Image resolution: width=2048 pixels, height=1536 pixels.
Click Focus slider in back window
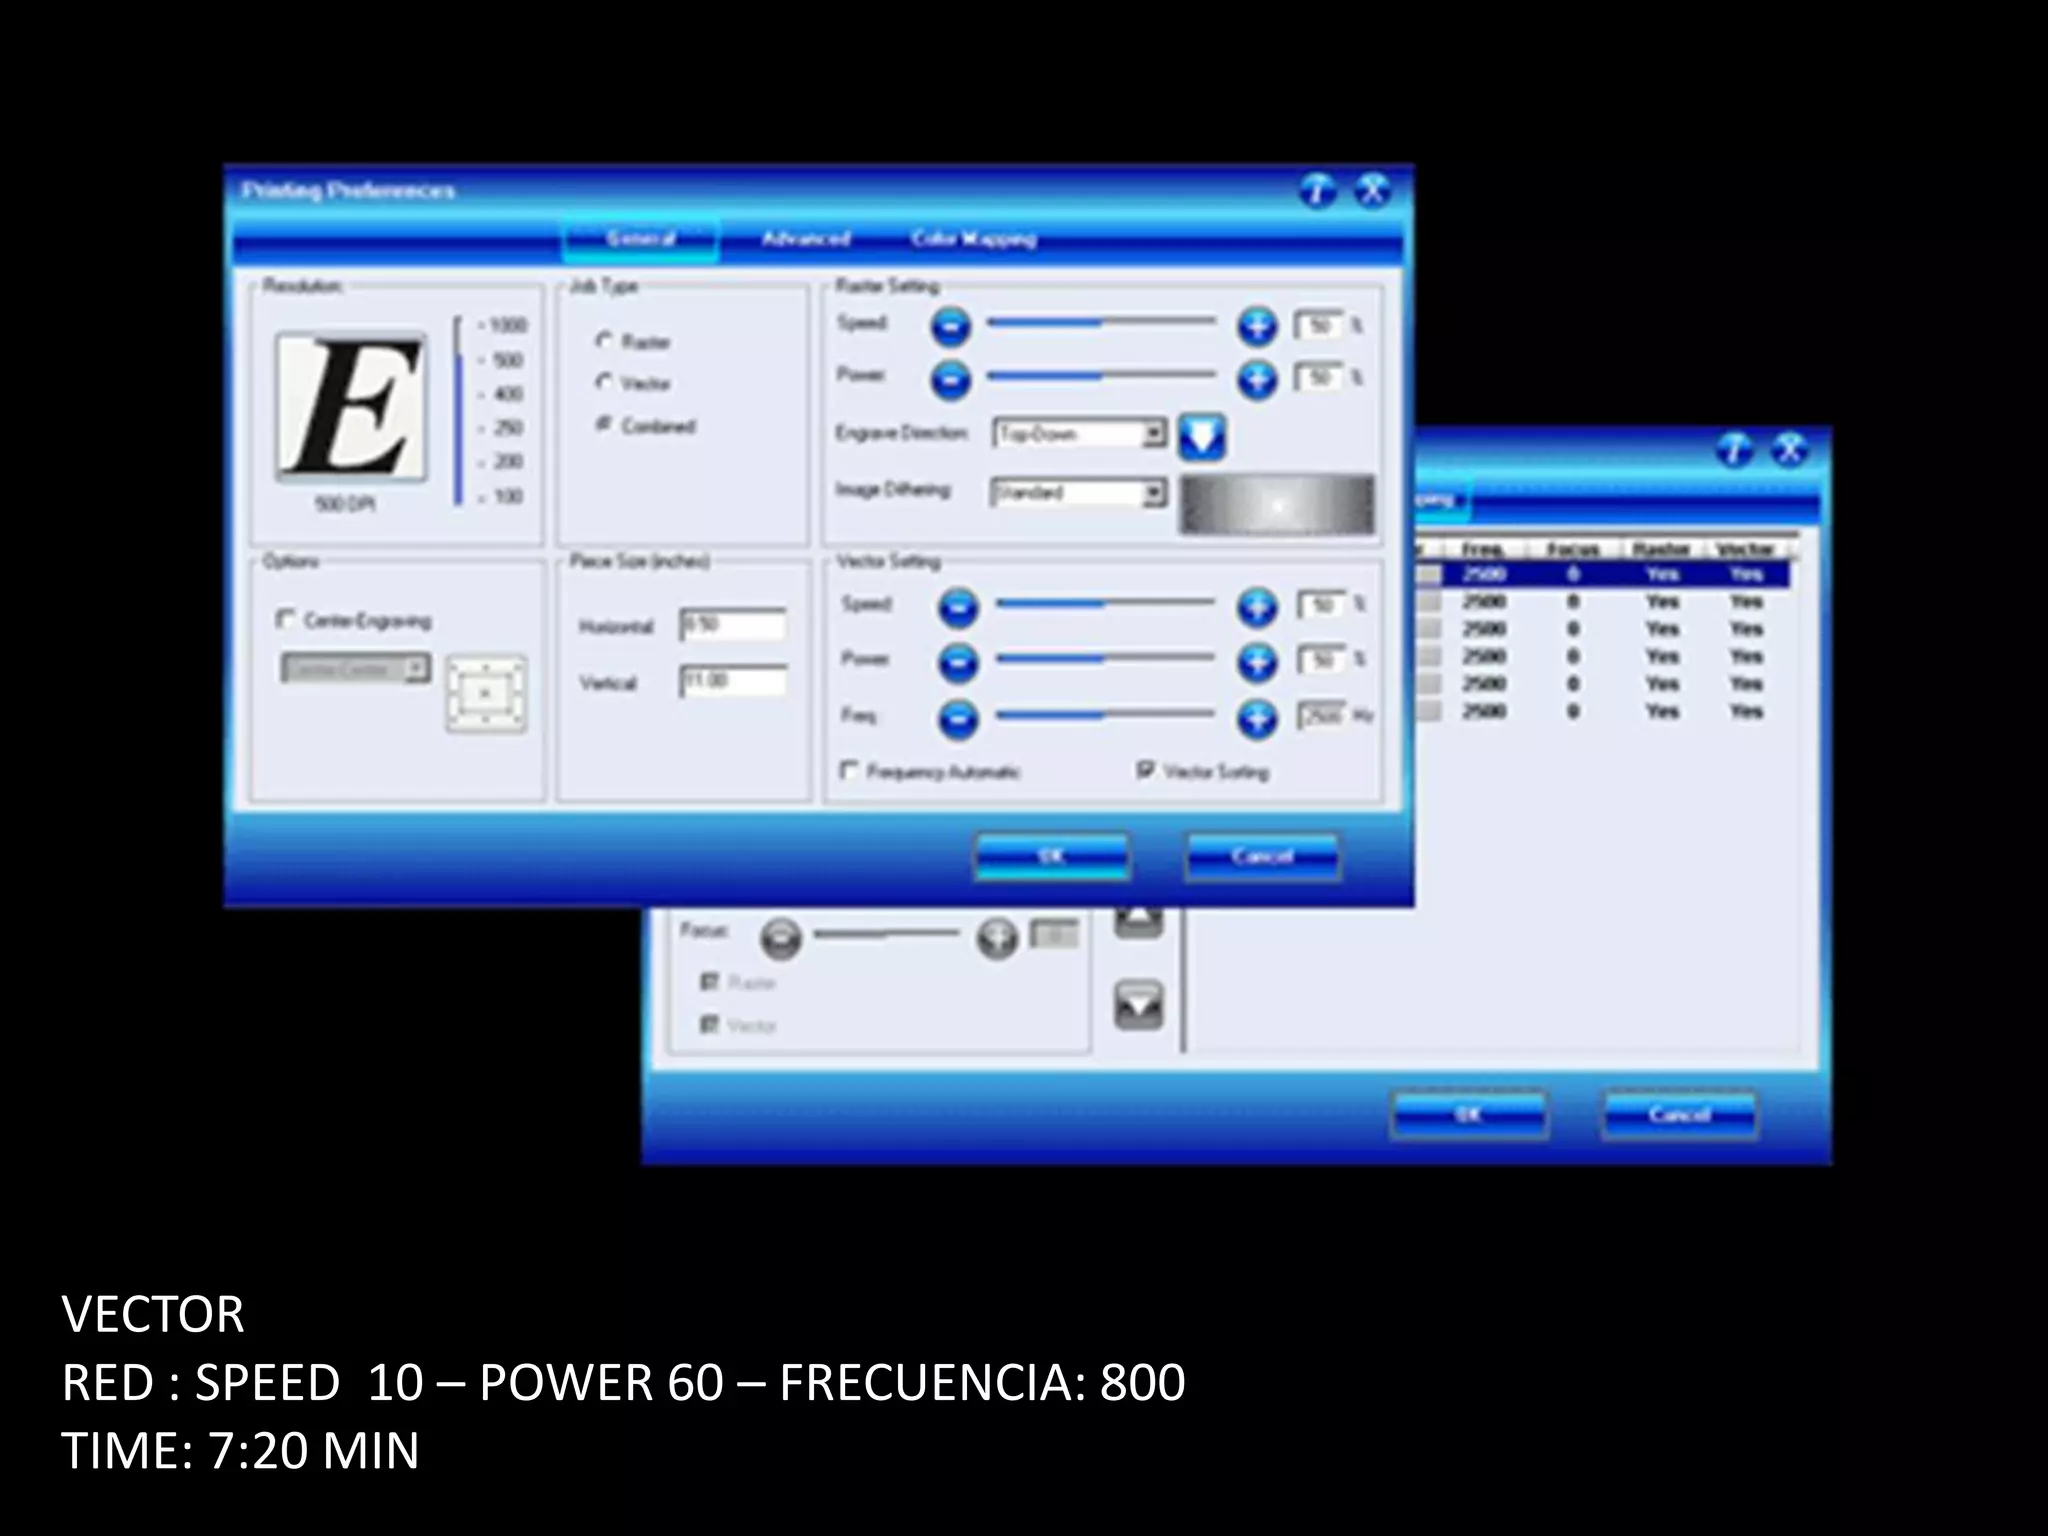coord(887,934)
